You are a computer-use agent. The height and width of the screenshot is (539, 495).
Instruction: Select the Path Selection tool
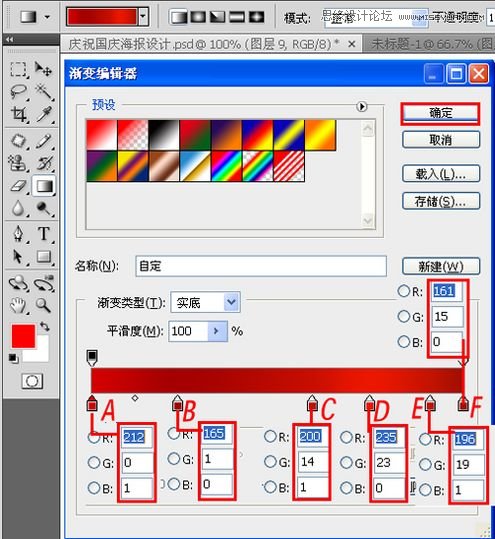pyautogui.click(x=17, y=256)
